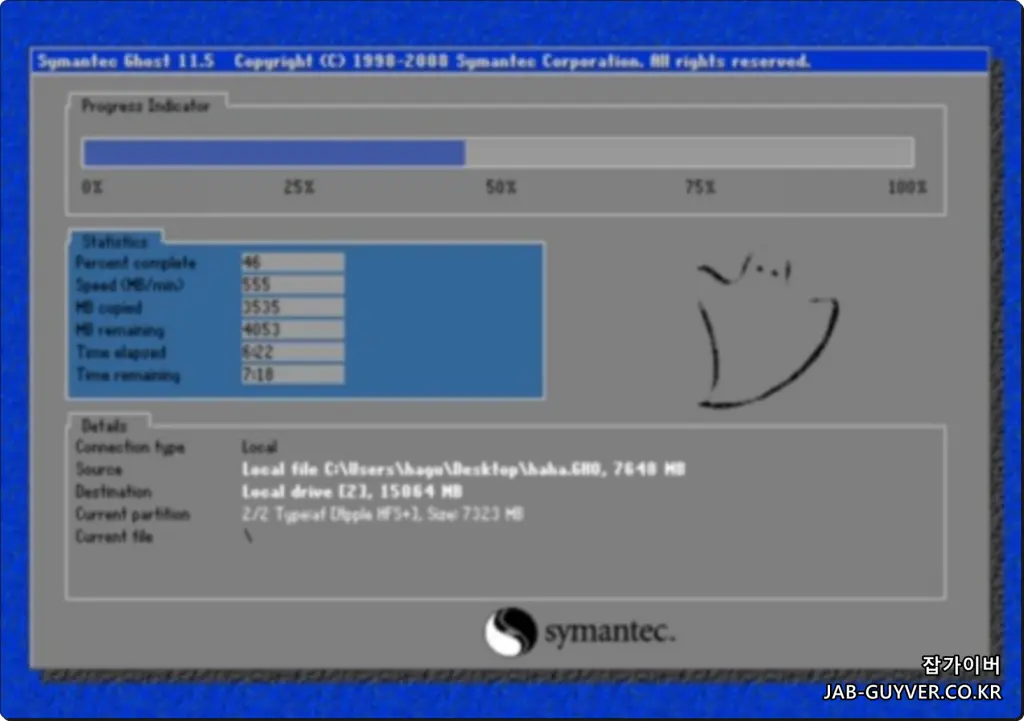
Task: Click the current file backslash value
Action: point(248,536)
